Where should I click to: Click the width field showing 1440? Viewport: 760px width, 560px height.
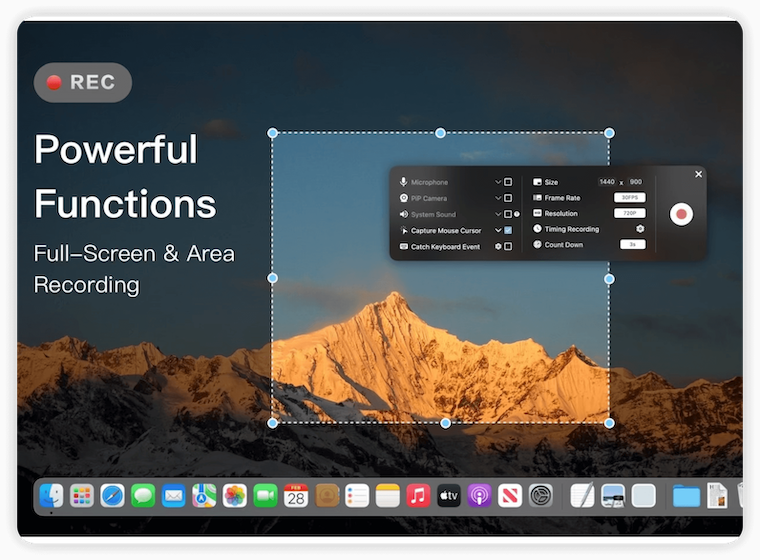(x=606, y=182)
